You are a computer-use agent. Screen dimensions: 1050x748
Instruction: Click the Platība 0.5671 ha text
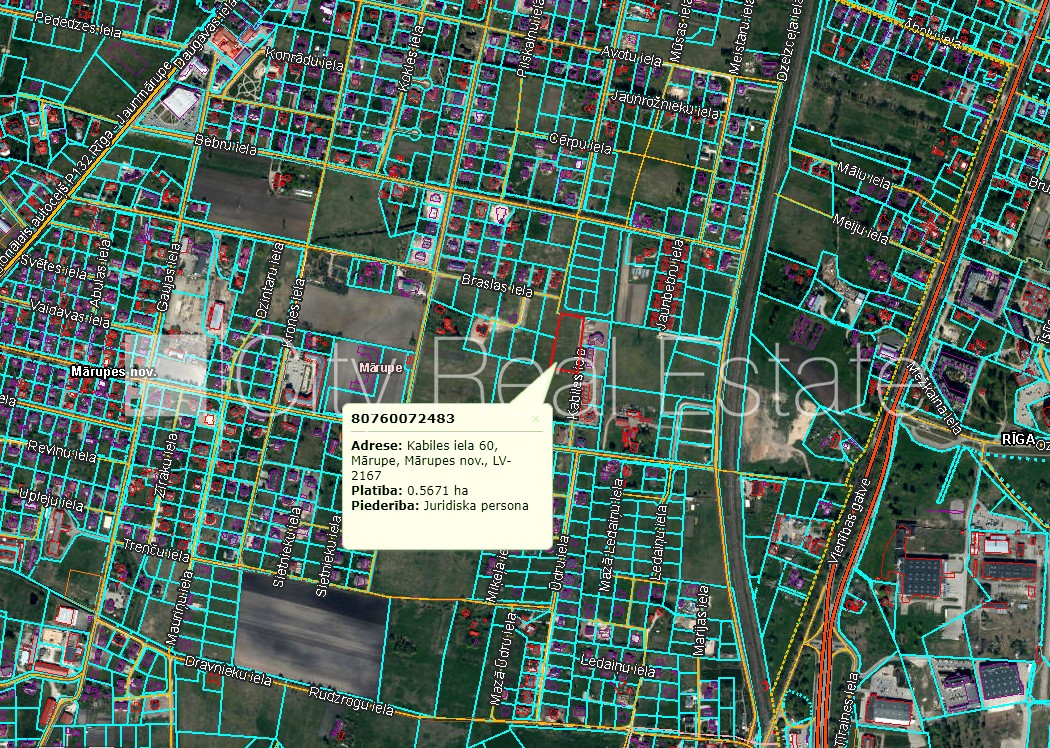pos(410,490)
